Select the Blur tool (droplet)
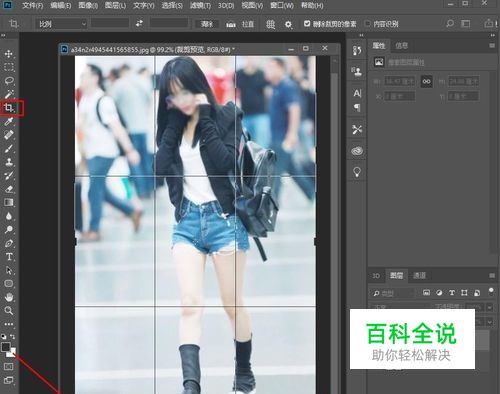 9,216
